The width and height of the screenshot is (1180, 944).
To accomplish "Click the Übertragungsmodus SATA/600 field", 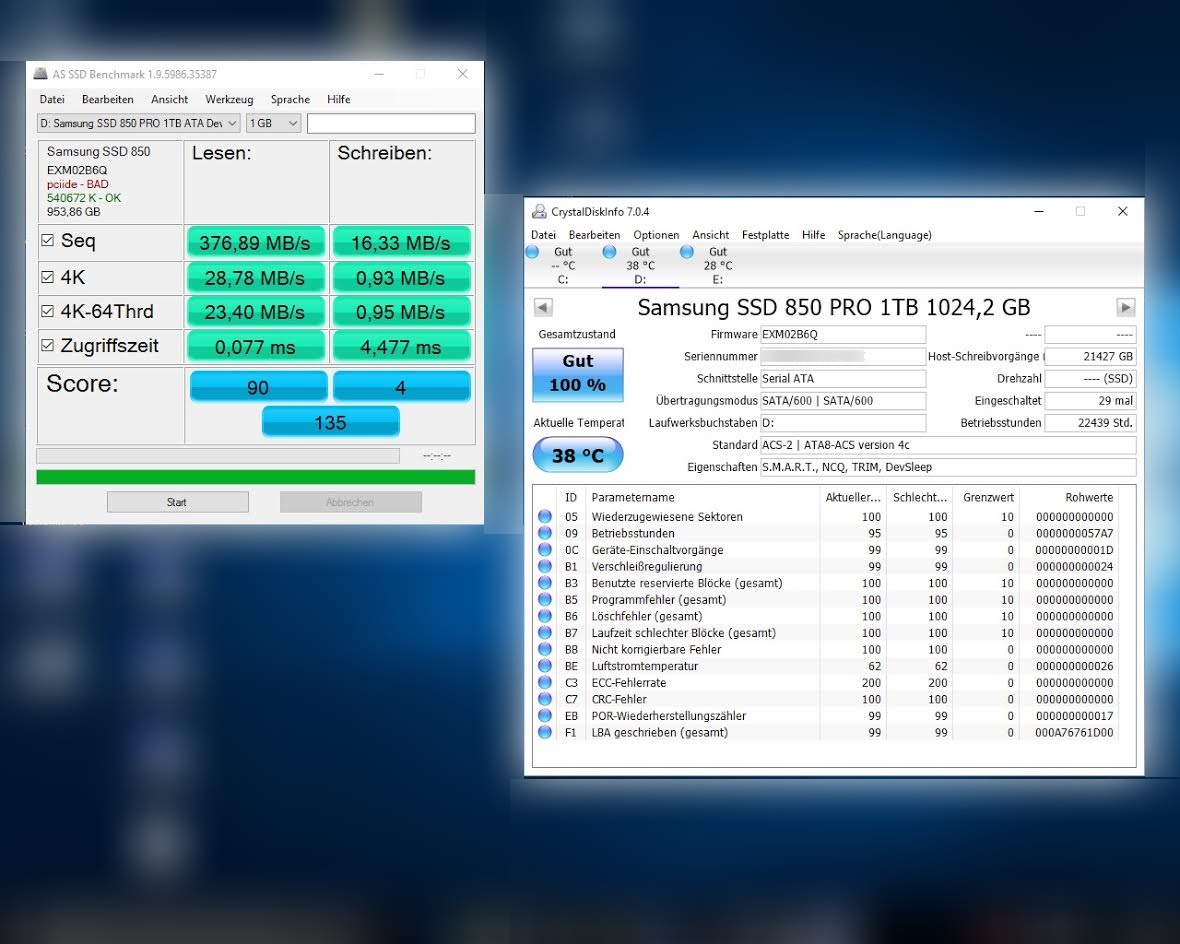I will point(843,400).
